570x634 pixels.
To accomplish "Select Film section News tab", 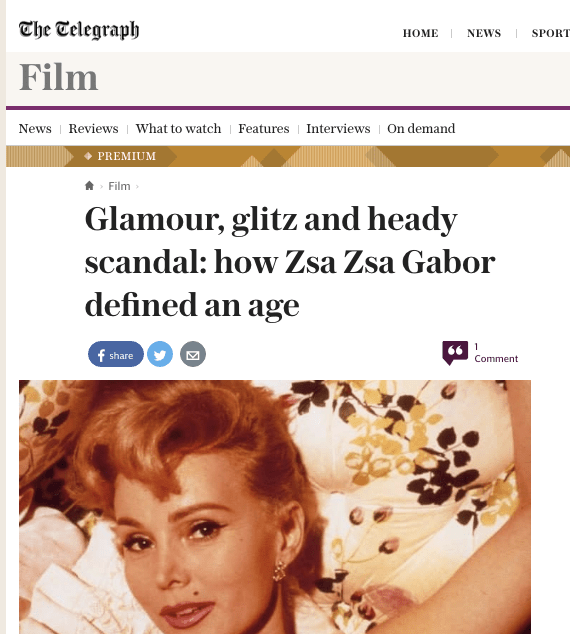I will pos(35,129).
